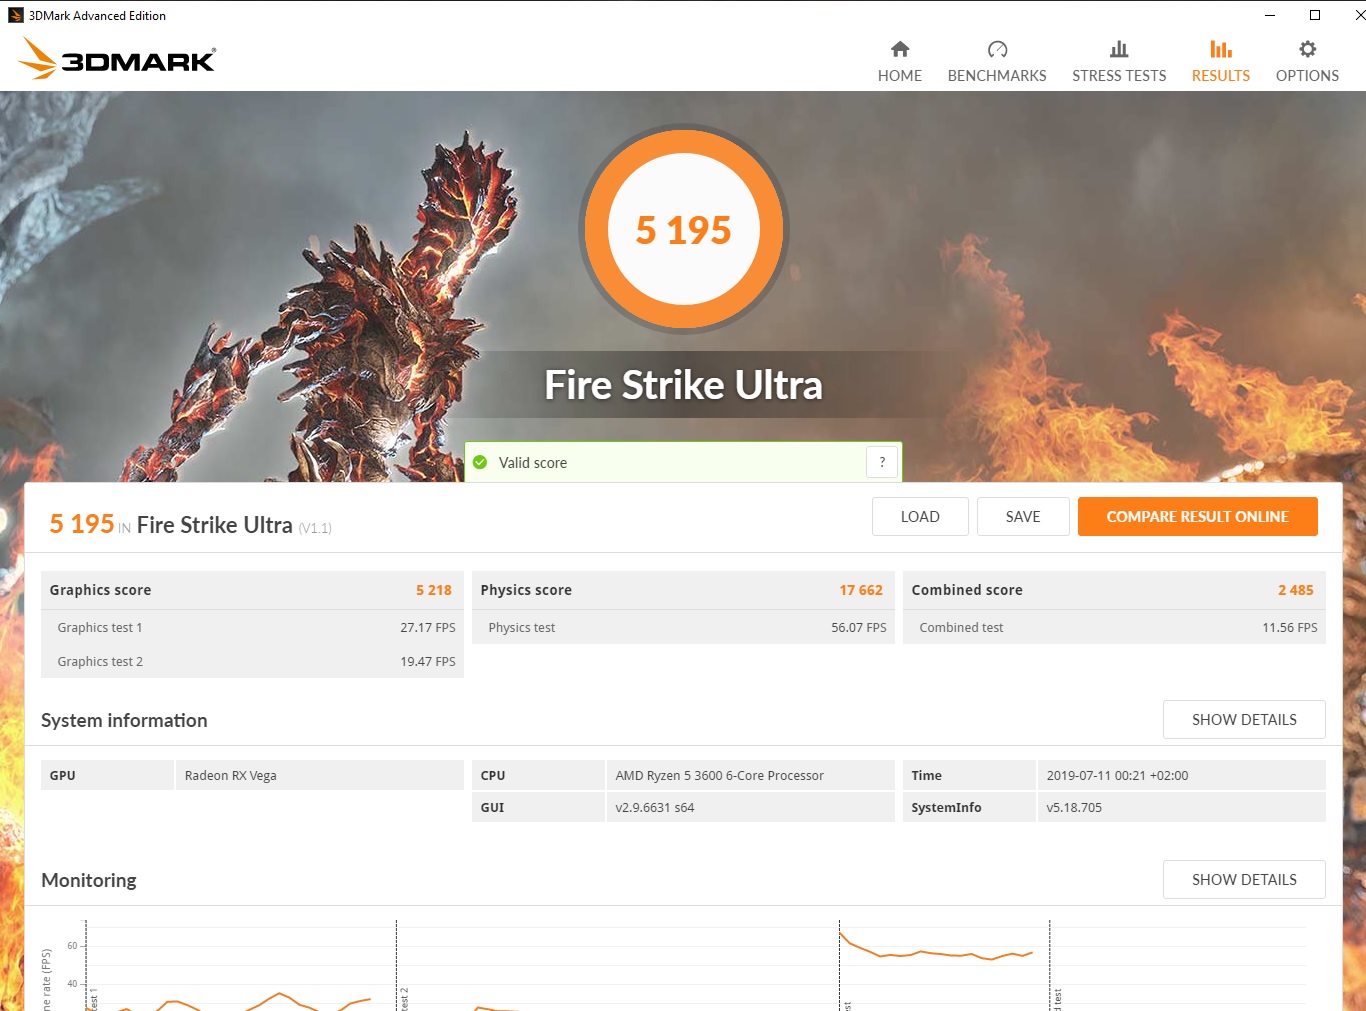The height and width of the screenshot is (1011, 1366).
Task: Click the 3DMark title bar app icon
Action: click(x=16, y=15)
